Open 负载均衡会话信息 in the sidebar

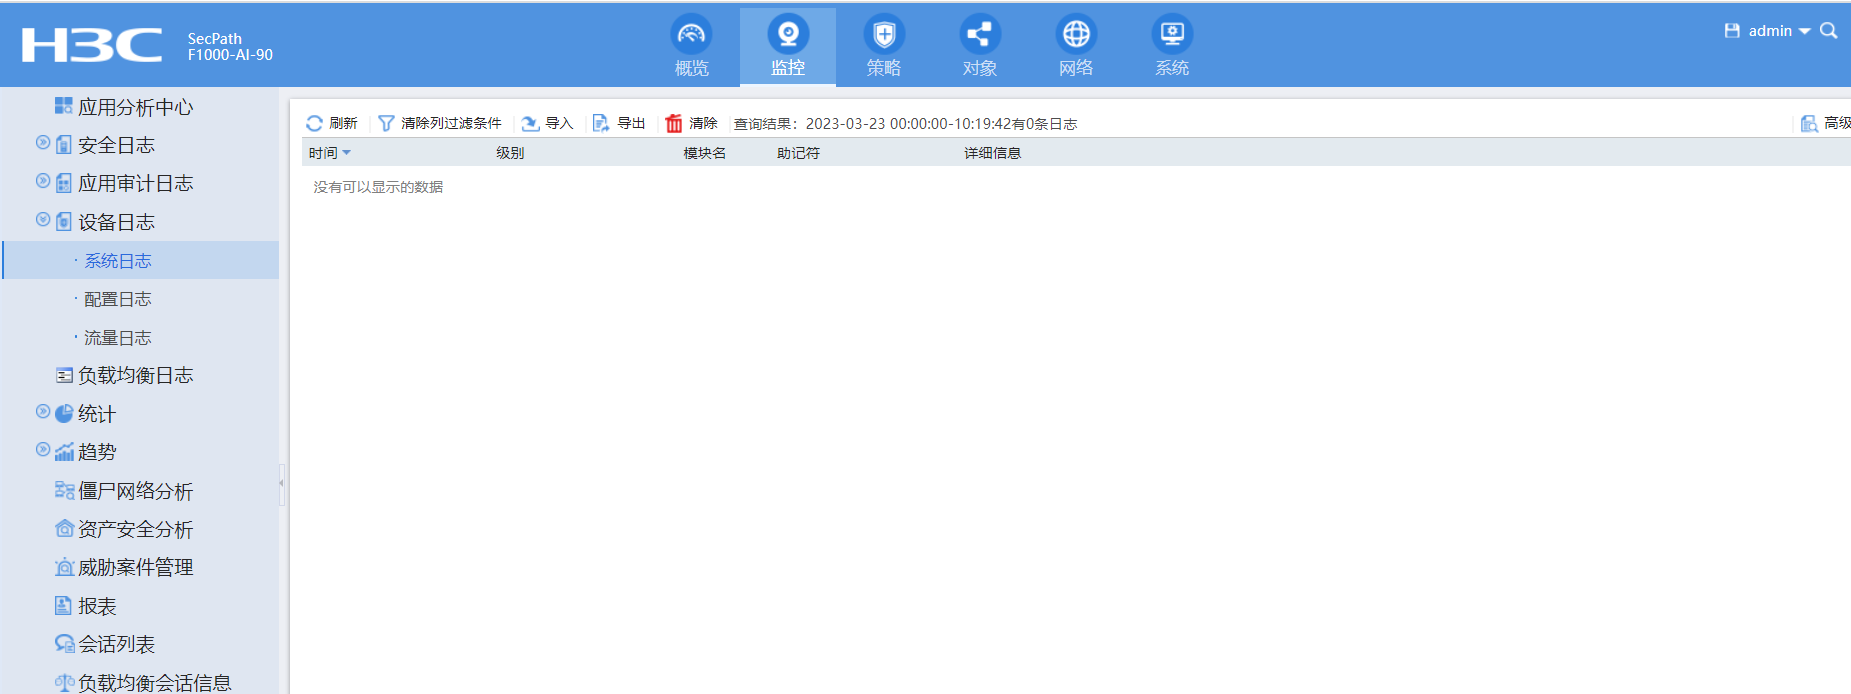pos(155,683)
